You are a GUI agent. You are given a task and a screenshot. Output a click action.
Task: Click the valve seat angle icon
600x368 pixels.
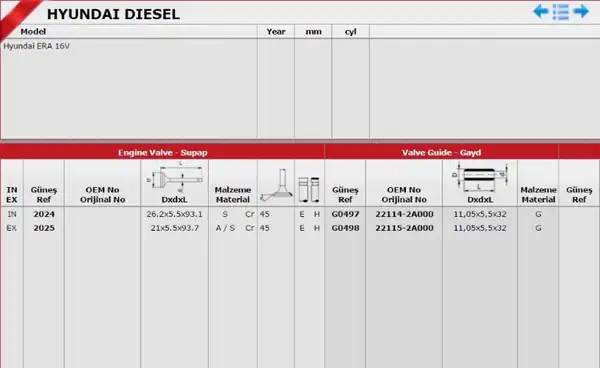(276, 185)
